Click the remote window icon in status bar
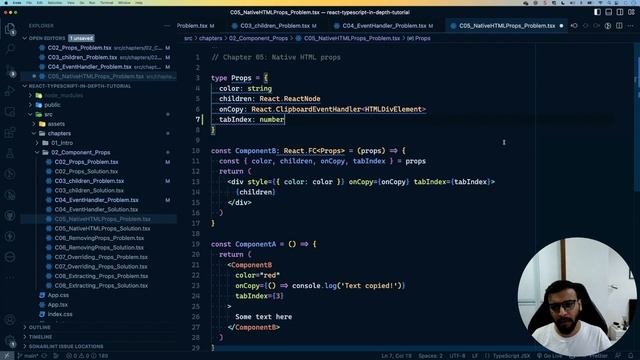The image size is (640, 360). tap(7, 356)
